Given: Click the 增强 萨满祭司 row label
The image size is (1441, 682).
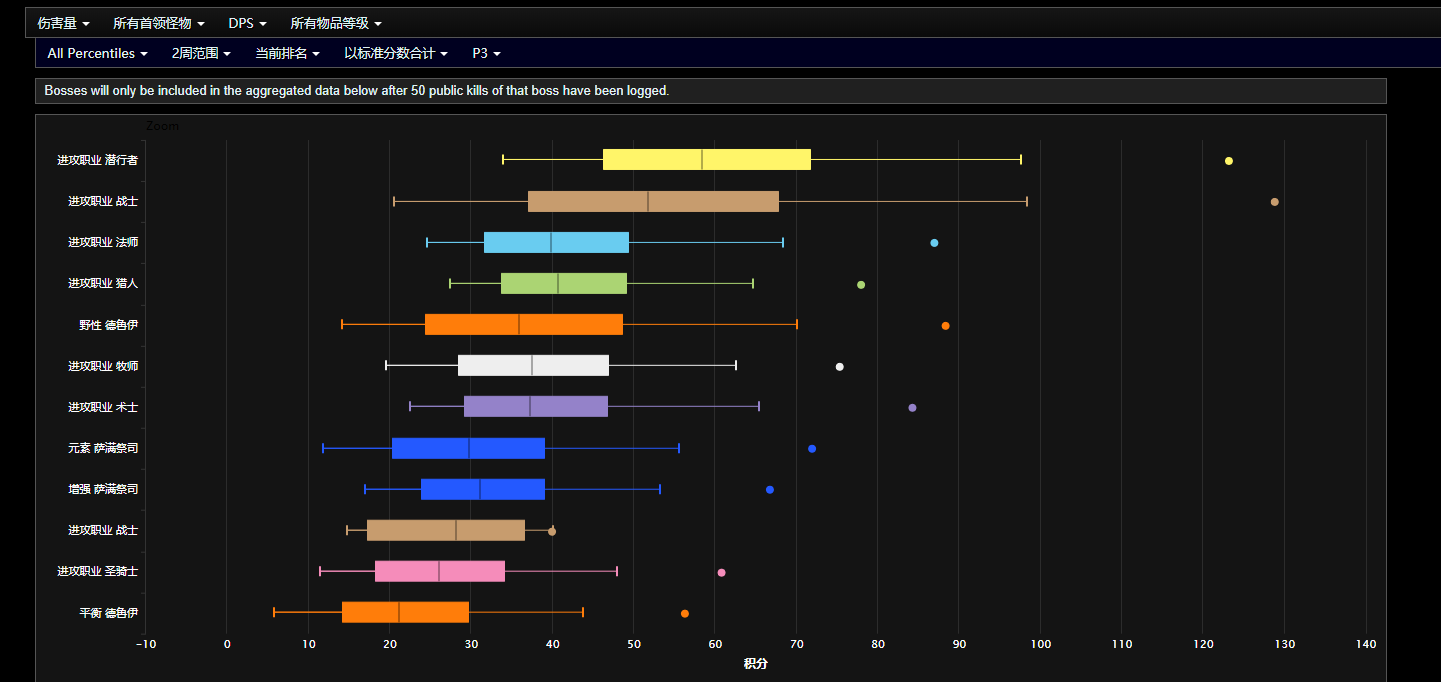Looking at the screenshot, I should point(103,489).
